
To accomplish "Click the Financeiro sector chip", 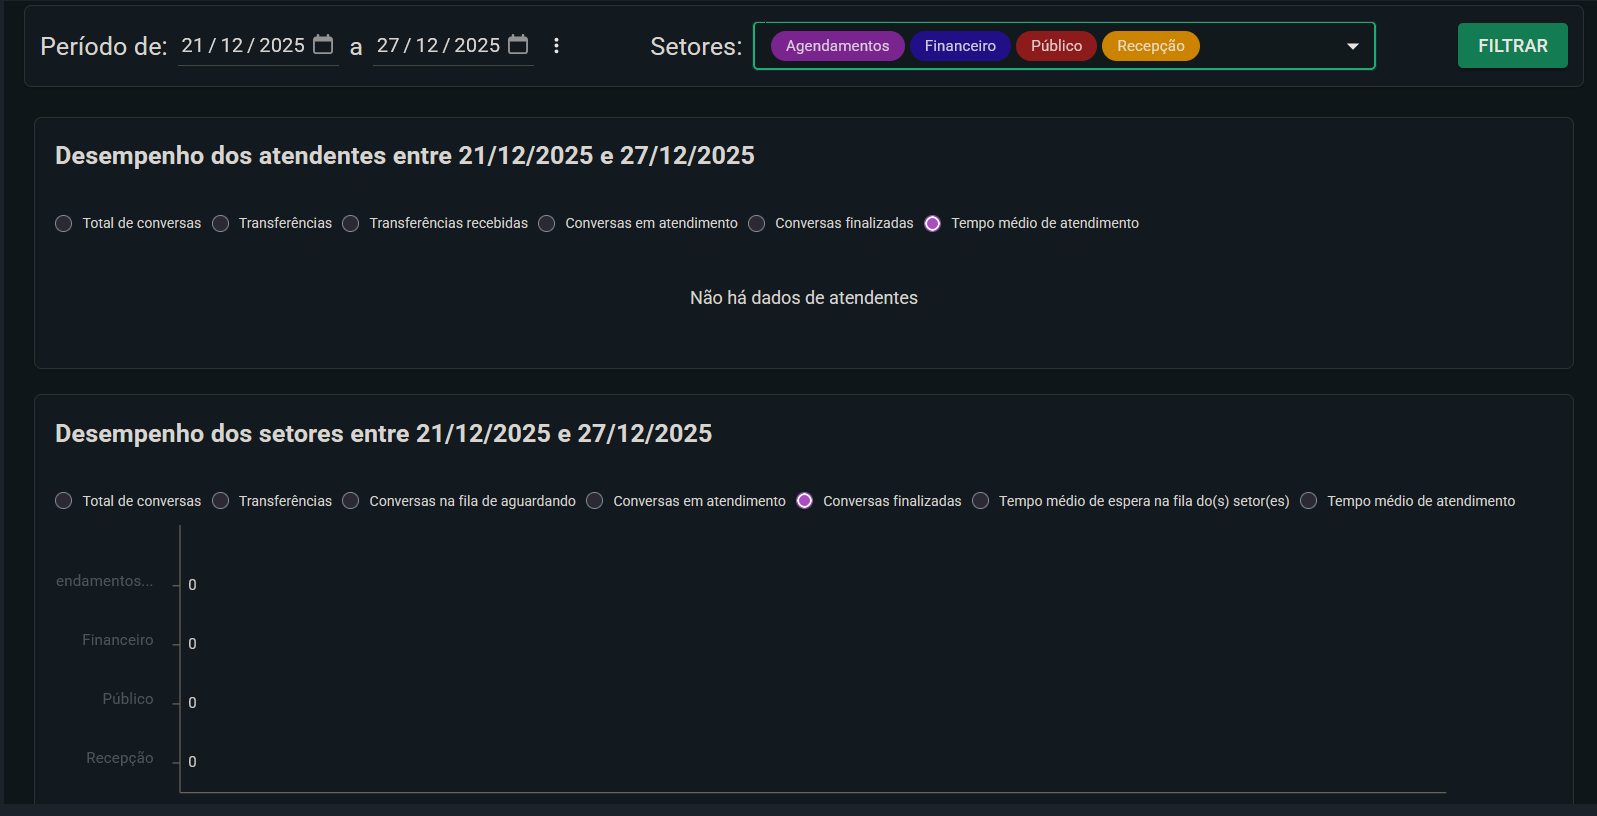I will click(959, 46).
